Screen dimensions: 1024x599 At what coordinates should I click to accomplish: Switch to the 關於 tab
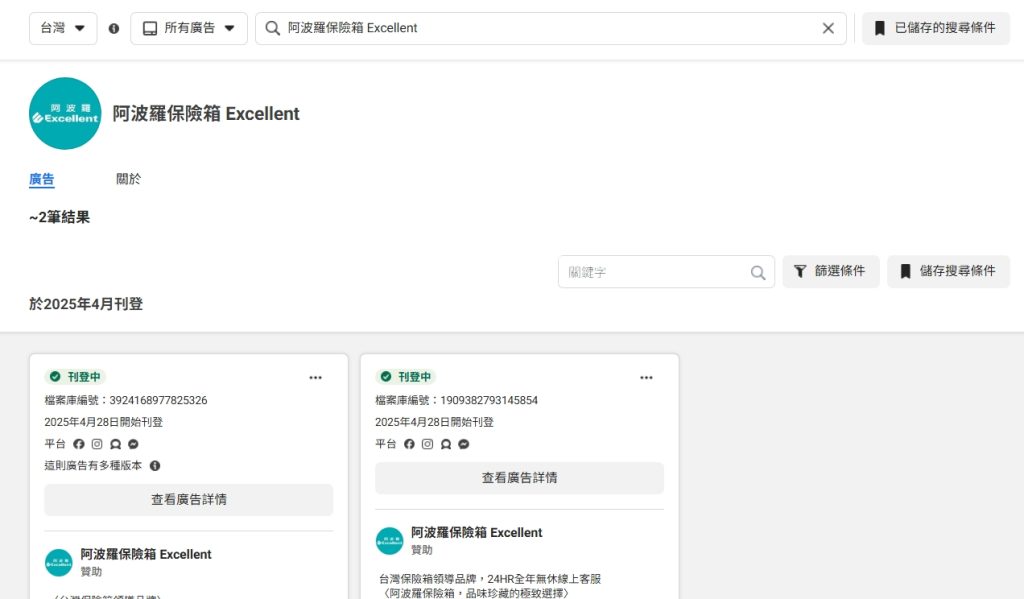point(128,179)
